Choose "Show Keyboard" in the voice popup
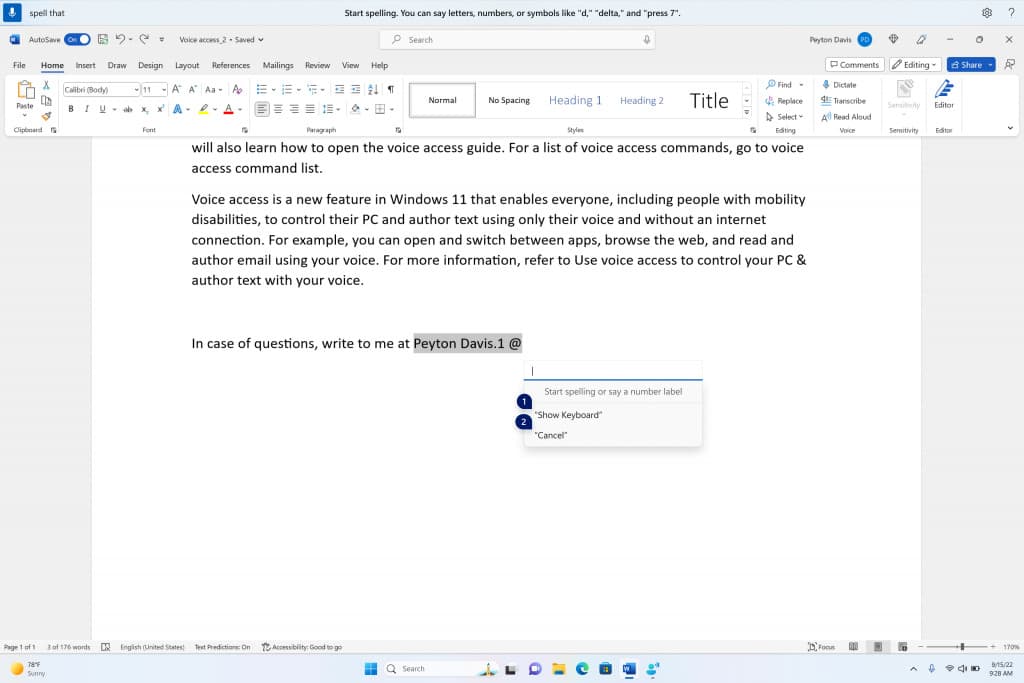1024x683 pixels. (x=568, y=414)
